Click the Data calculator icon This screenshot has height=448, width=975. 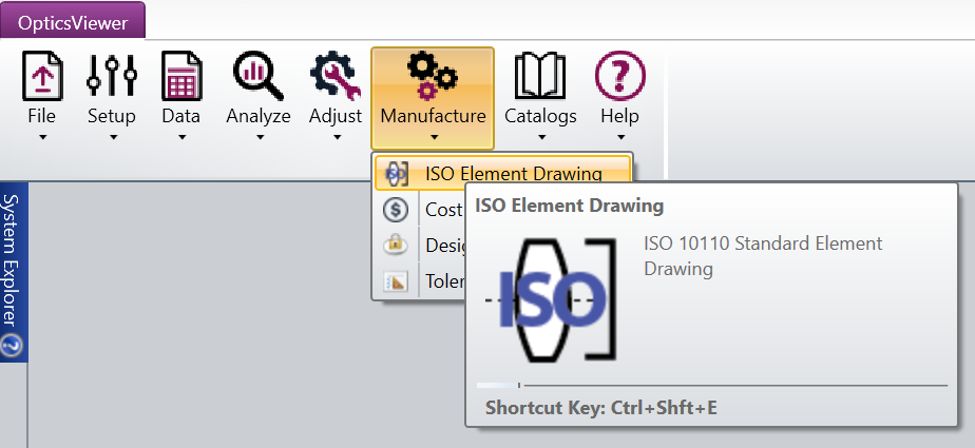pos(181,76)
